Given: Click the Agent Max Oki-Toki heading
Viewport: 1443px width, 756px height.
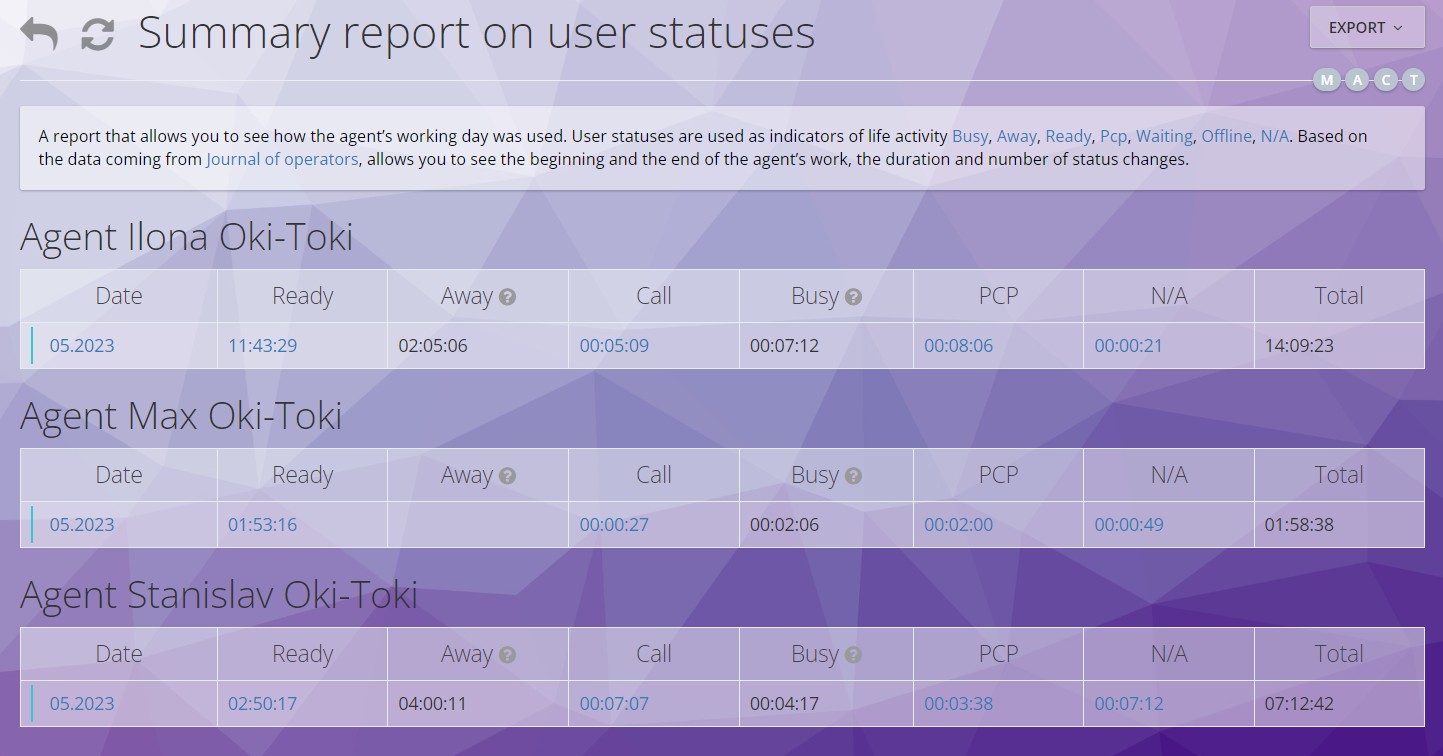Looking at the screenshot, I should point(181,417).
